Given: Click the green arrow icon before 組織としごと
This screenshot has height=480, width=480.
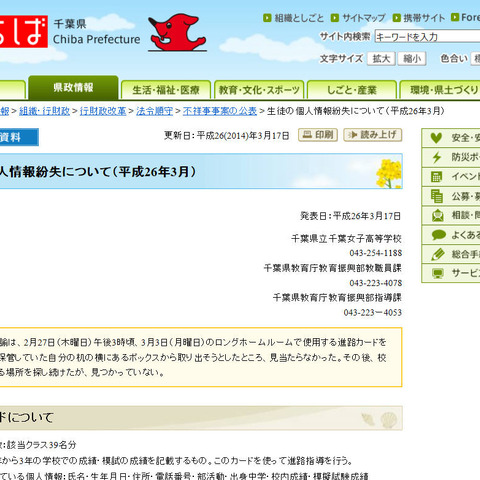Looking at the screenshot, I should click(267, 18).
